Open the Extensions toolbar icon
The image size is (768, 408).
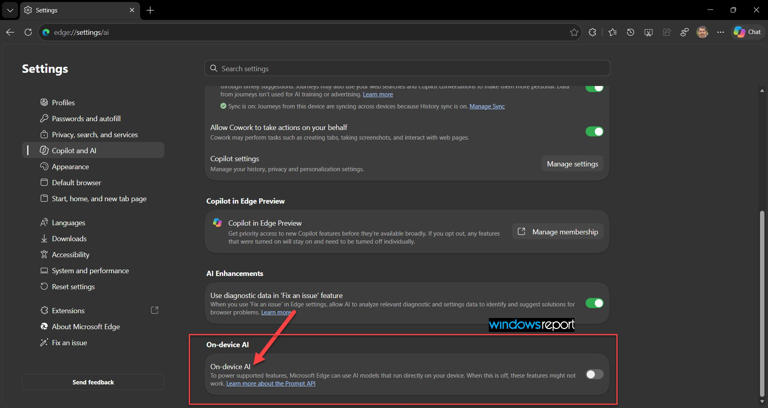(593, 32)
